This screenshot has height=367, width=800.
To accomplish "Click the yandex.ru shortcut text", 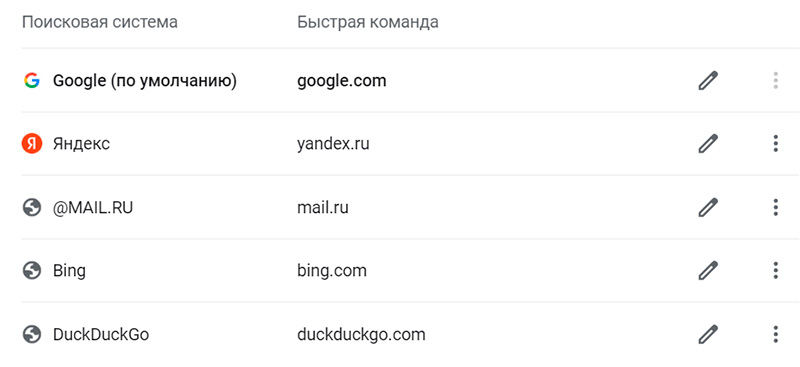I will (333, 144).
